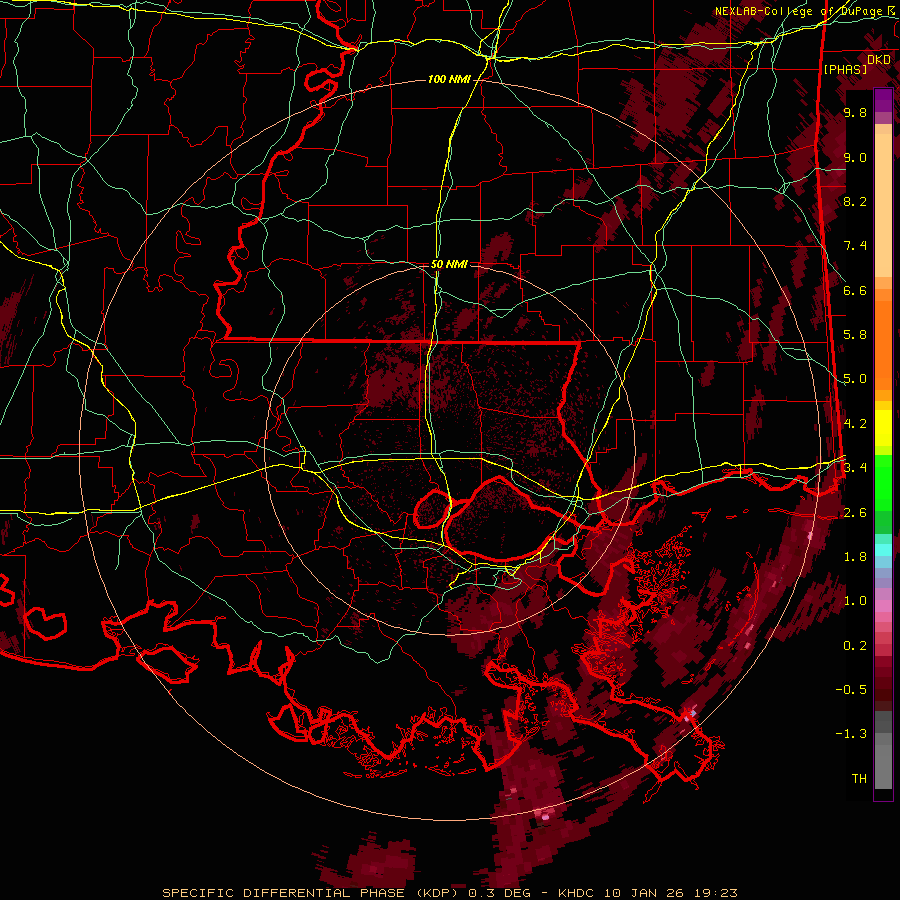Click the 4.2 scale value
The image size is (900, 900).
click(855, 424)
